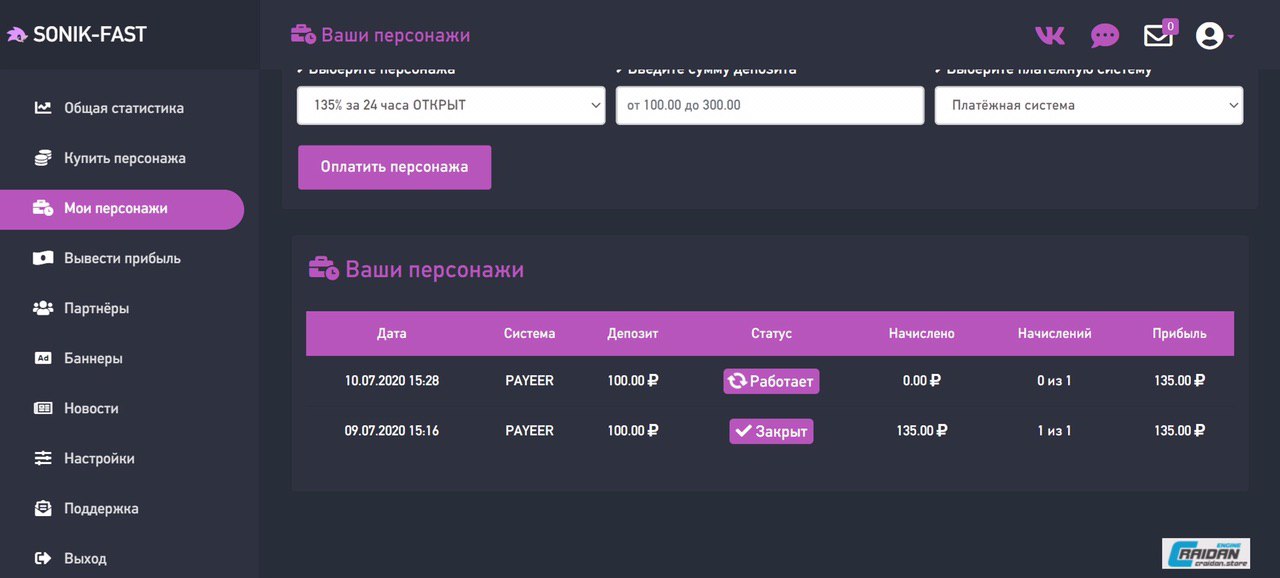Click the Оплатить персонажа button
The image size is (1280, 578).
point(394,167)
